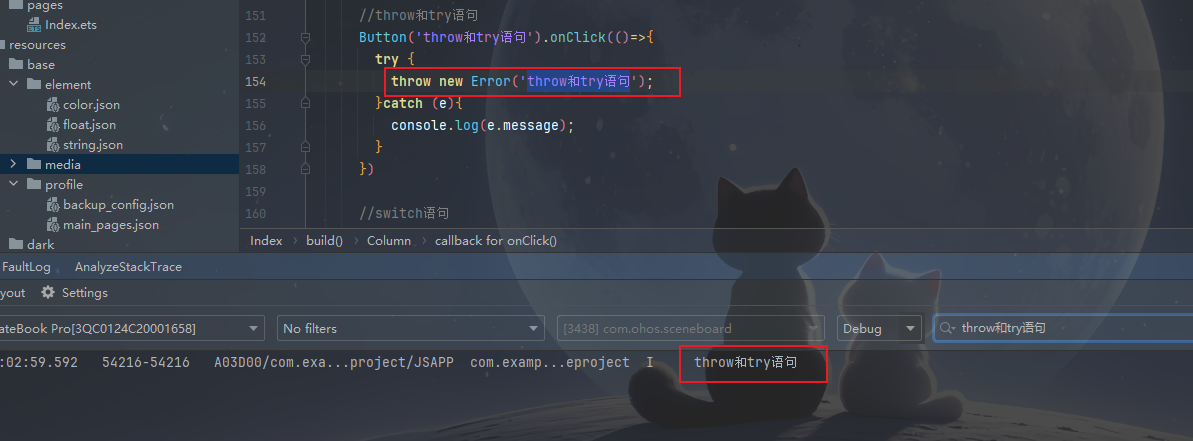
Task: Switch to the FaultLog tab
Action: [x=26, y=267]
